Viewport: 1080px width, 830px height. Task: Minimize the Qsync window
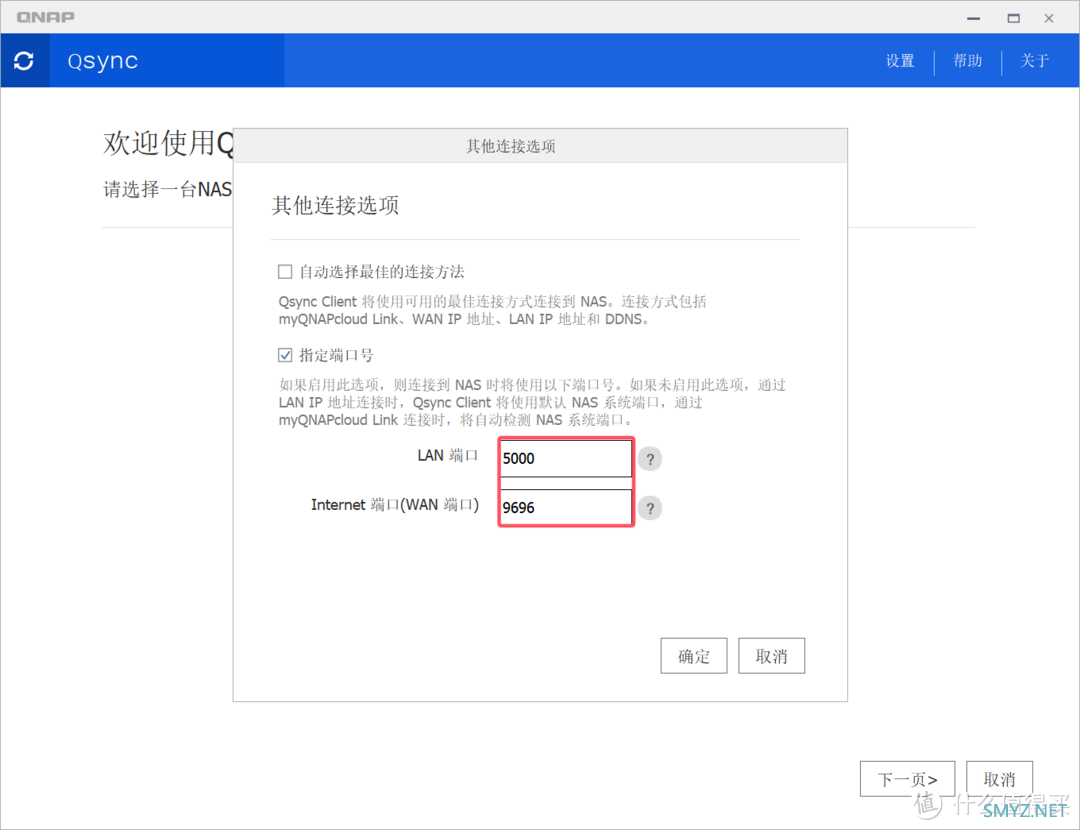tap(973, 18)
